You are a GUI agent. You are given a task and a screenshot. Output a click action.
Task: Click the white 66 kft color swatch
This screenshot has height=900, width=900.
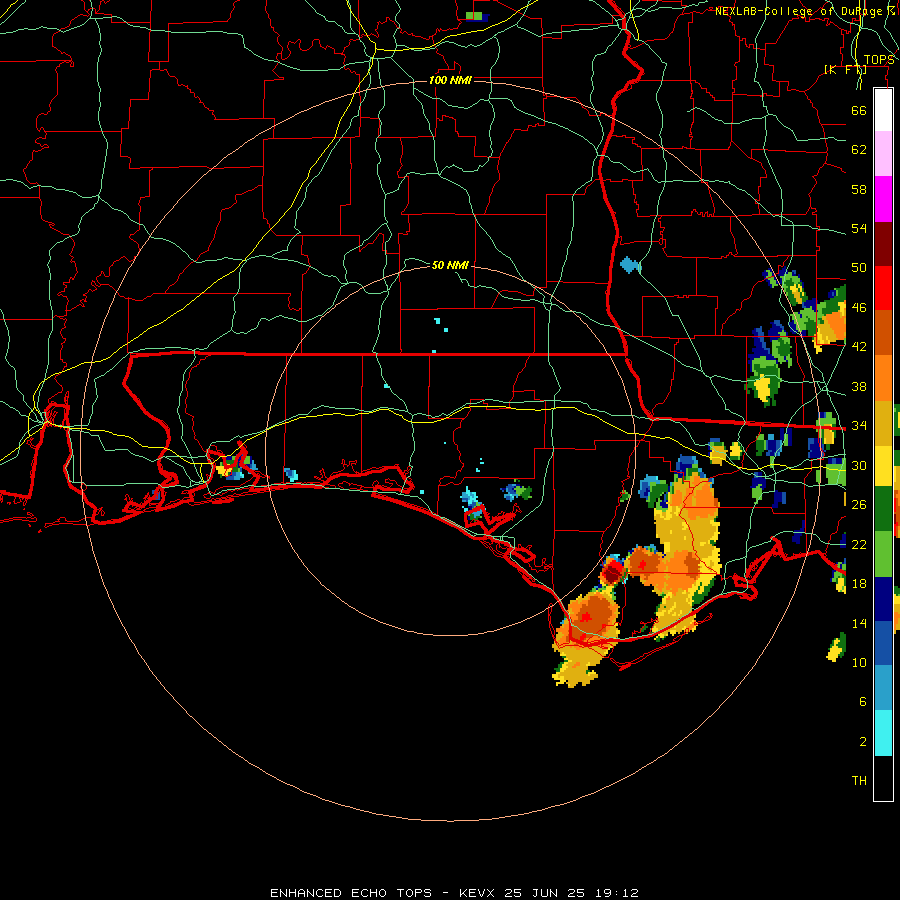pos(883,110)
